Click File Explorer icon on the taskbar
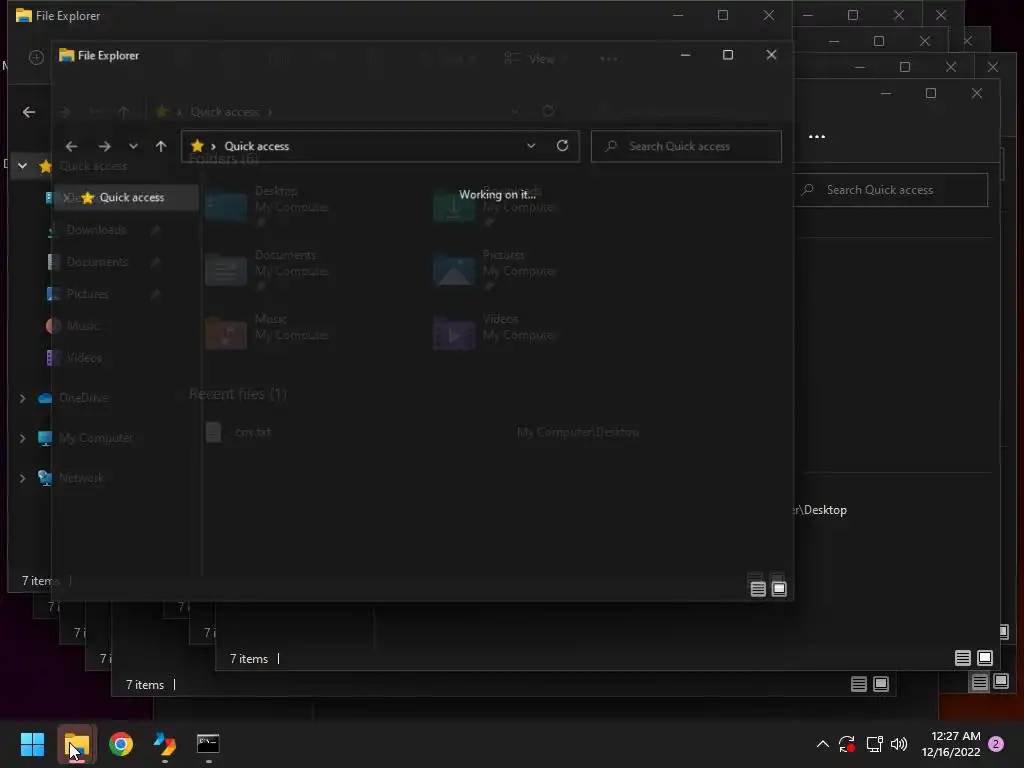This screenshot has width=1024, height=768. tap(77, 744)
